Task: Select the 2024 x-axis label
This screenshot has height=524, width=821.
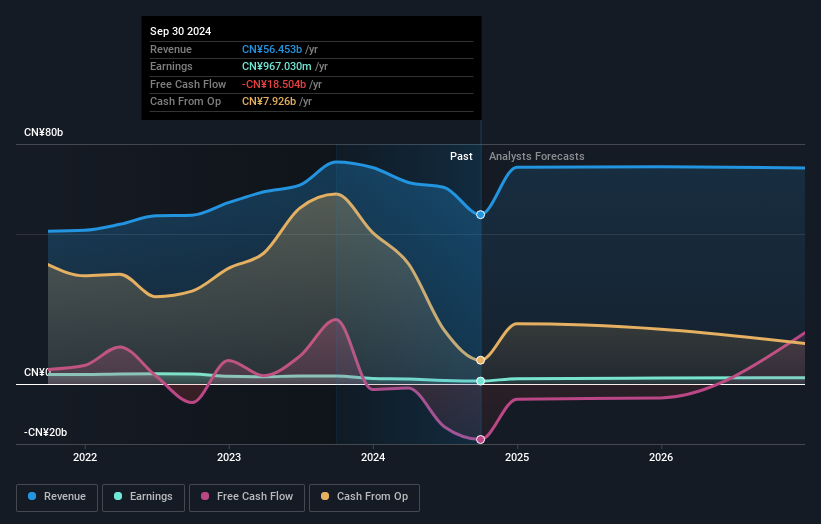Action: [373, 457]
